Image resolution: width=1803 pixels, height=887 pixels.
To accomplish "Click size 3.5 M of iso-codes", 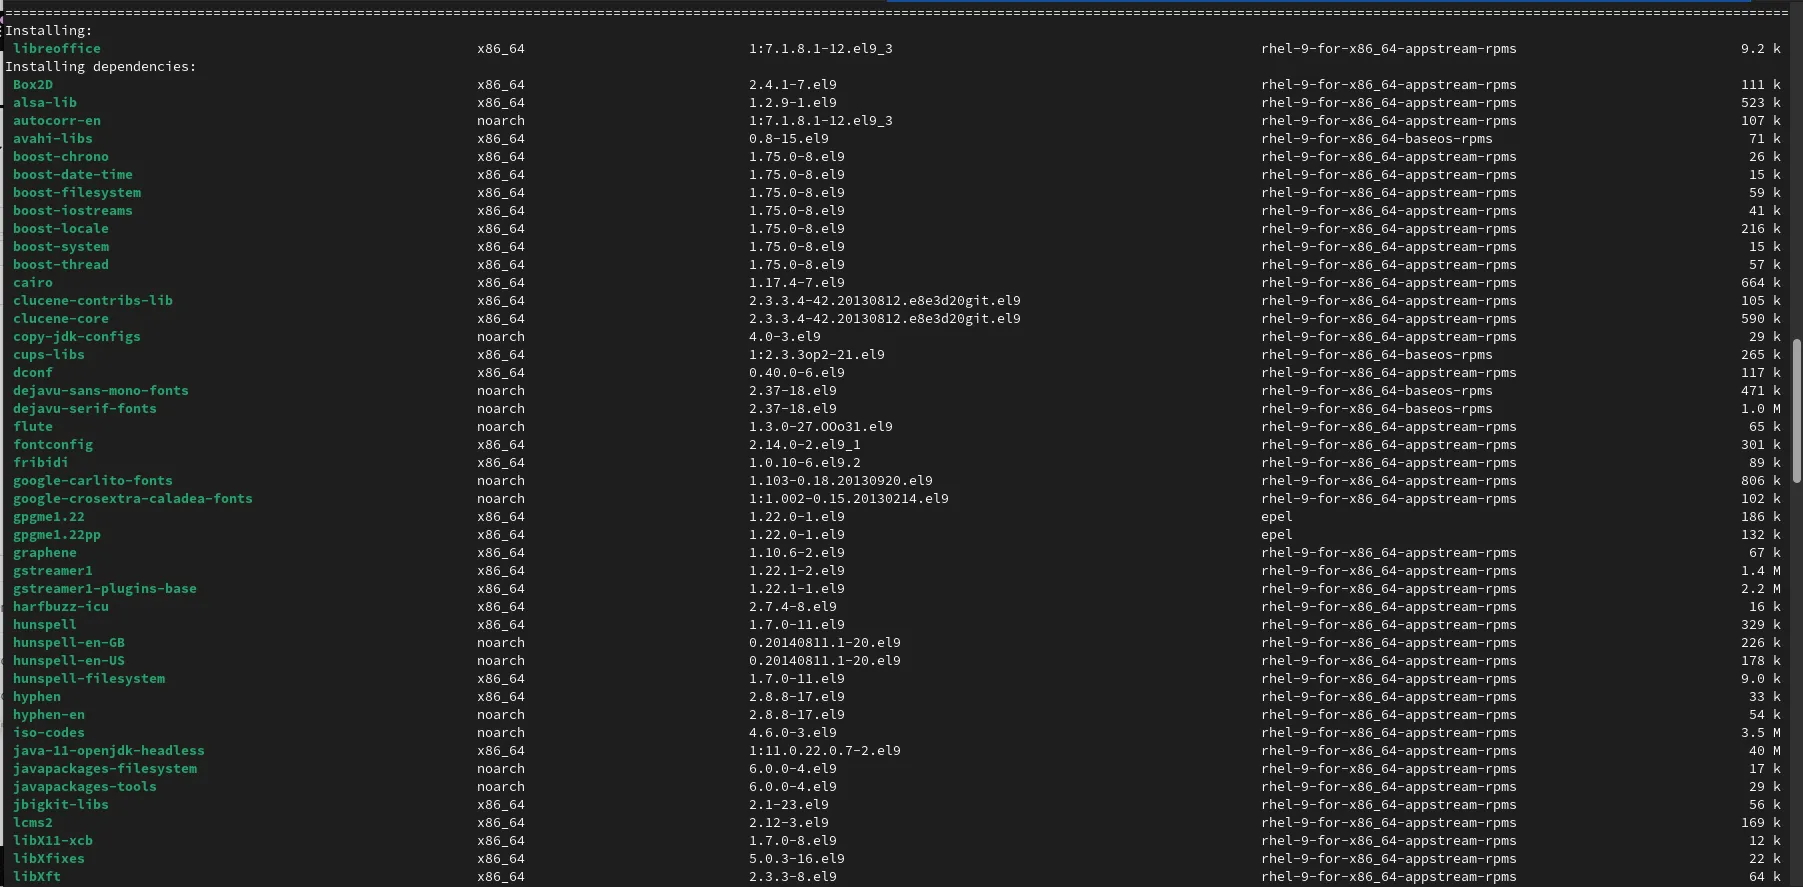I will (x=1761, y=732).
